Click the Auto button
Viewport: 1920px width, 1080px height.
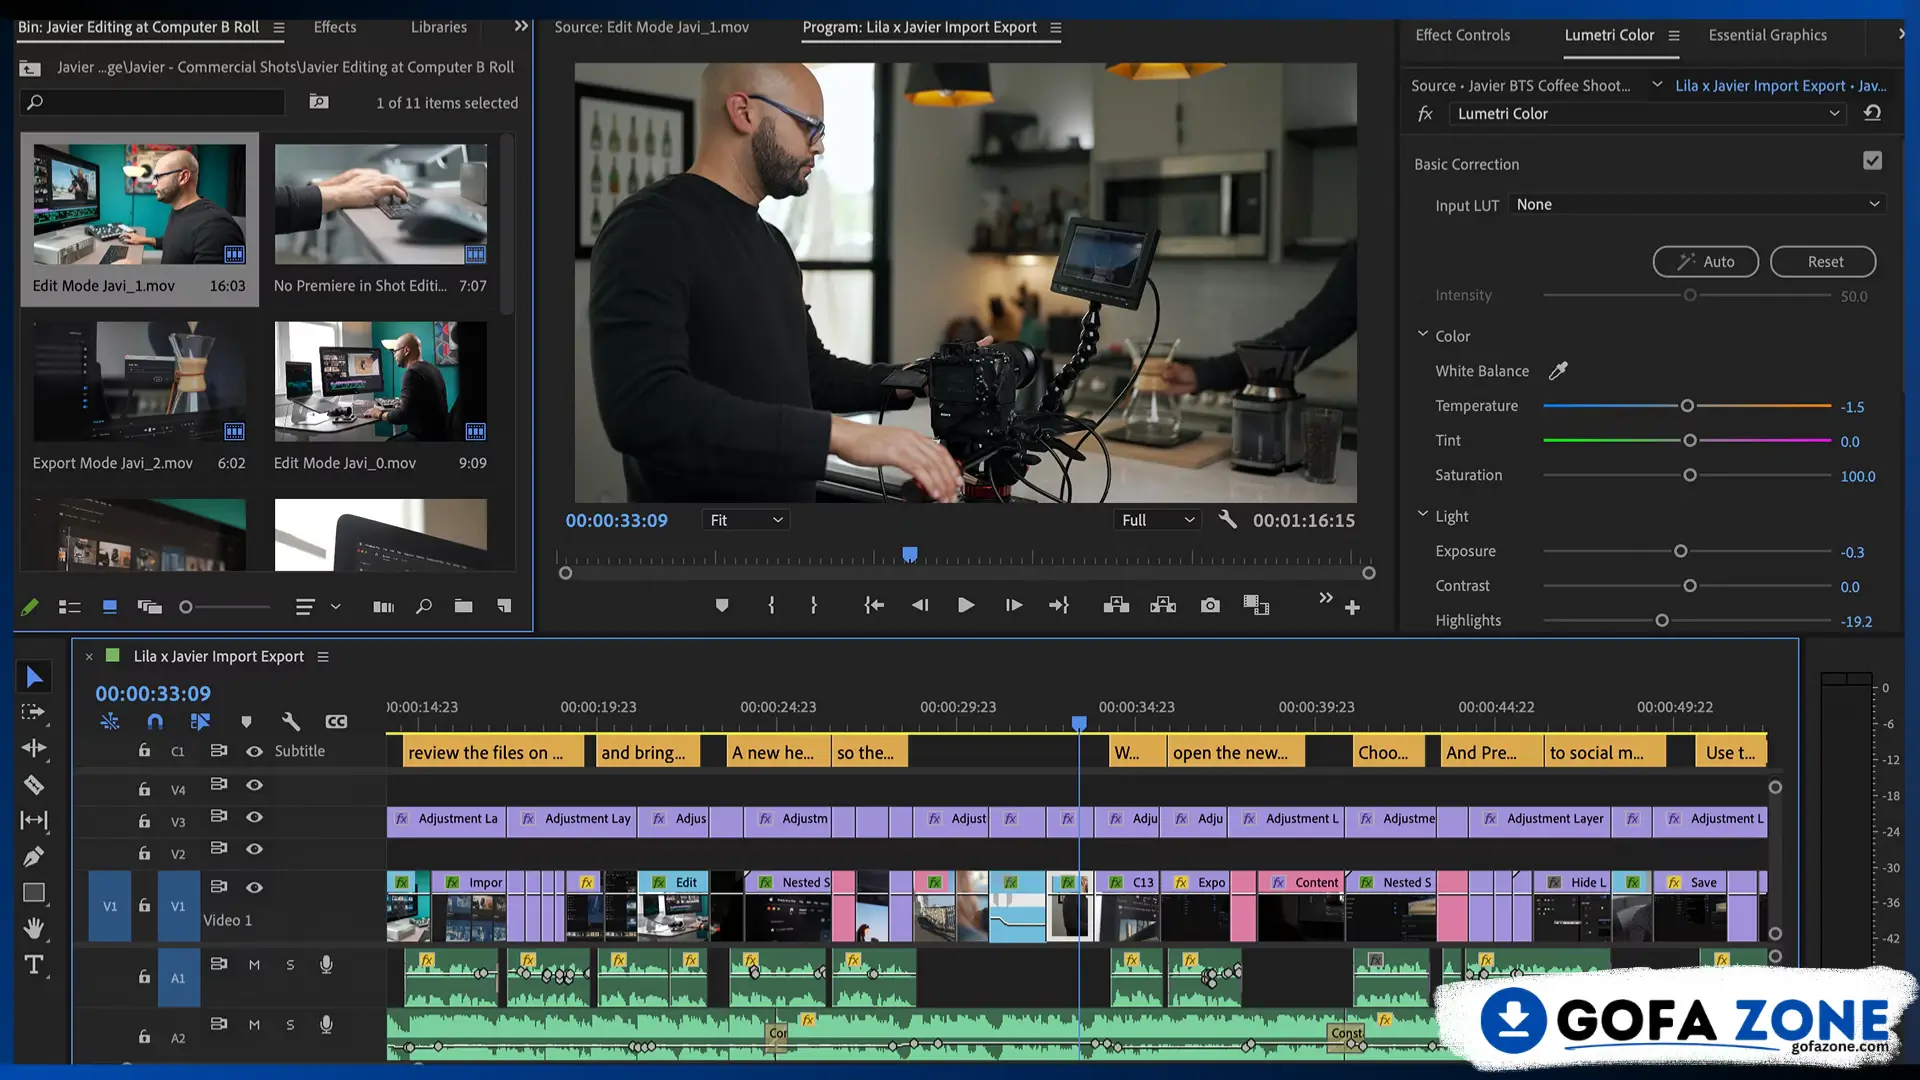(1705, 261)
